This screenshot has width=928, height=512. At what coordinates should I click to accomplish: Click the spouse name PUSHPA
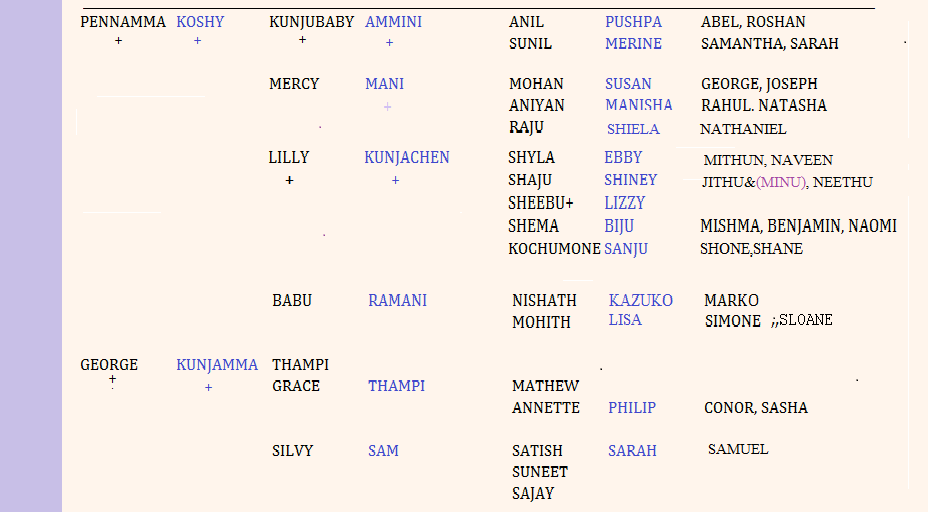[x=633, y=22]
